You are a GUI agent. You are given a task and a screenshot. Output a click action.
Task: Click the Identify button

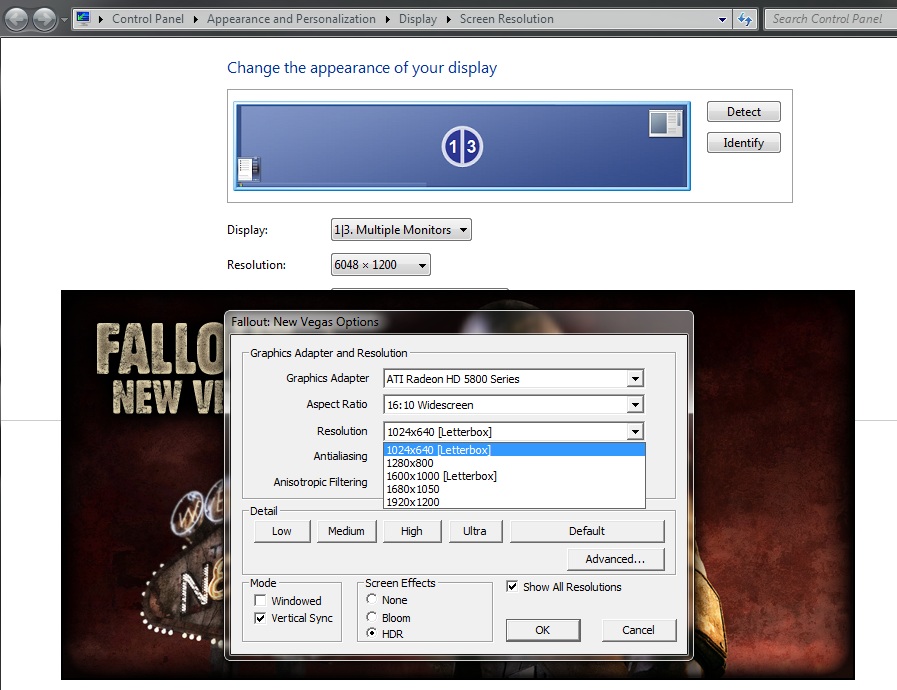click(743, 142)
